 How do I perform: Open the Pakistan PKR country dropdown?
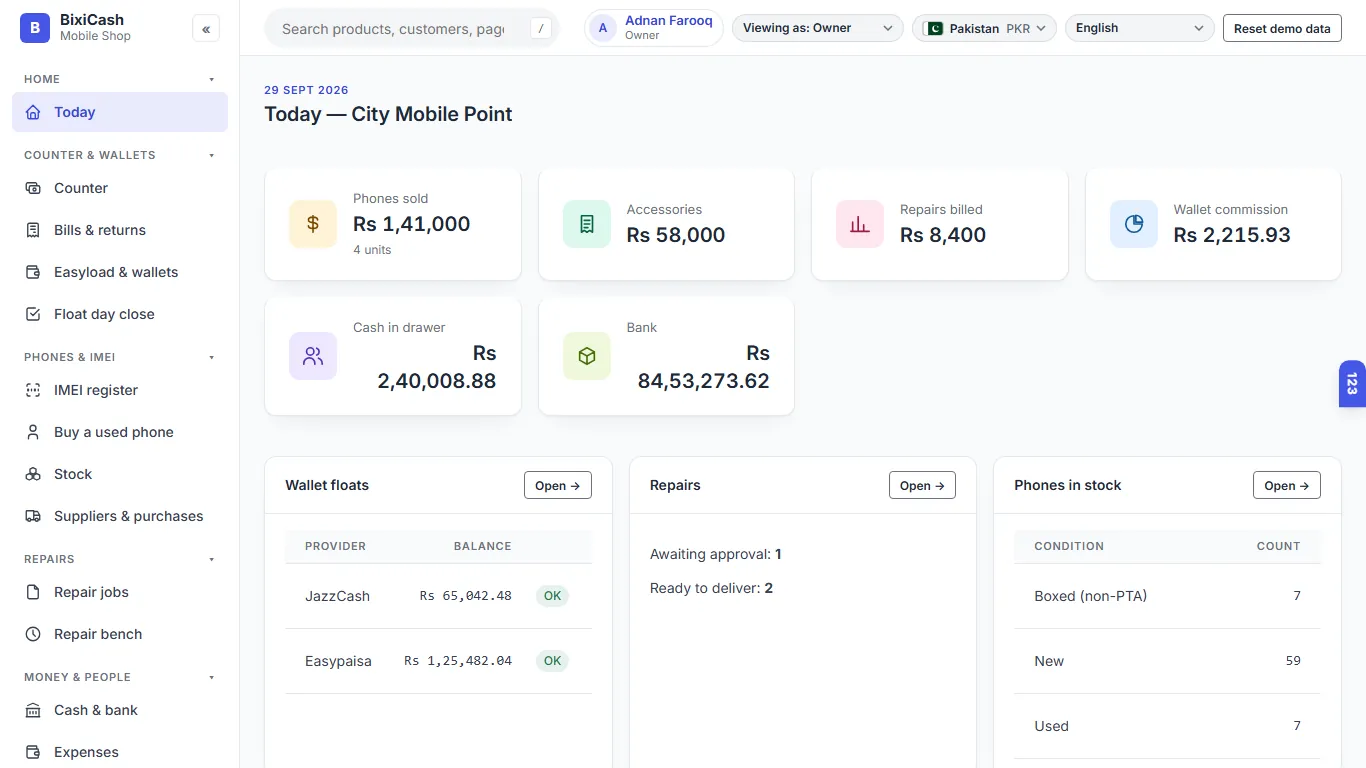tap(984, 28)
